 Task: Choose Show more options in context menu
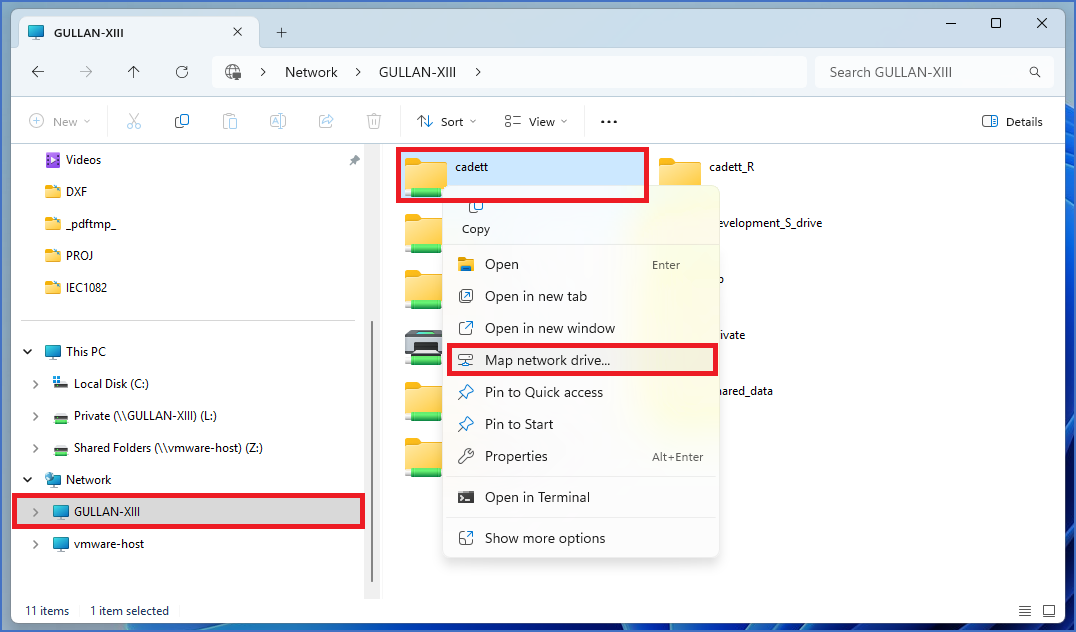tap(545, 538)
